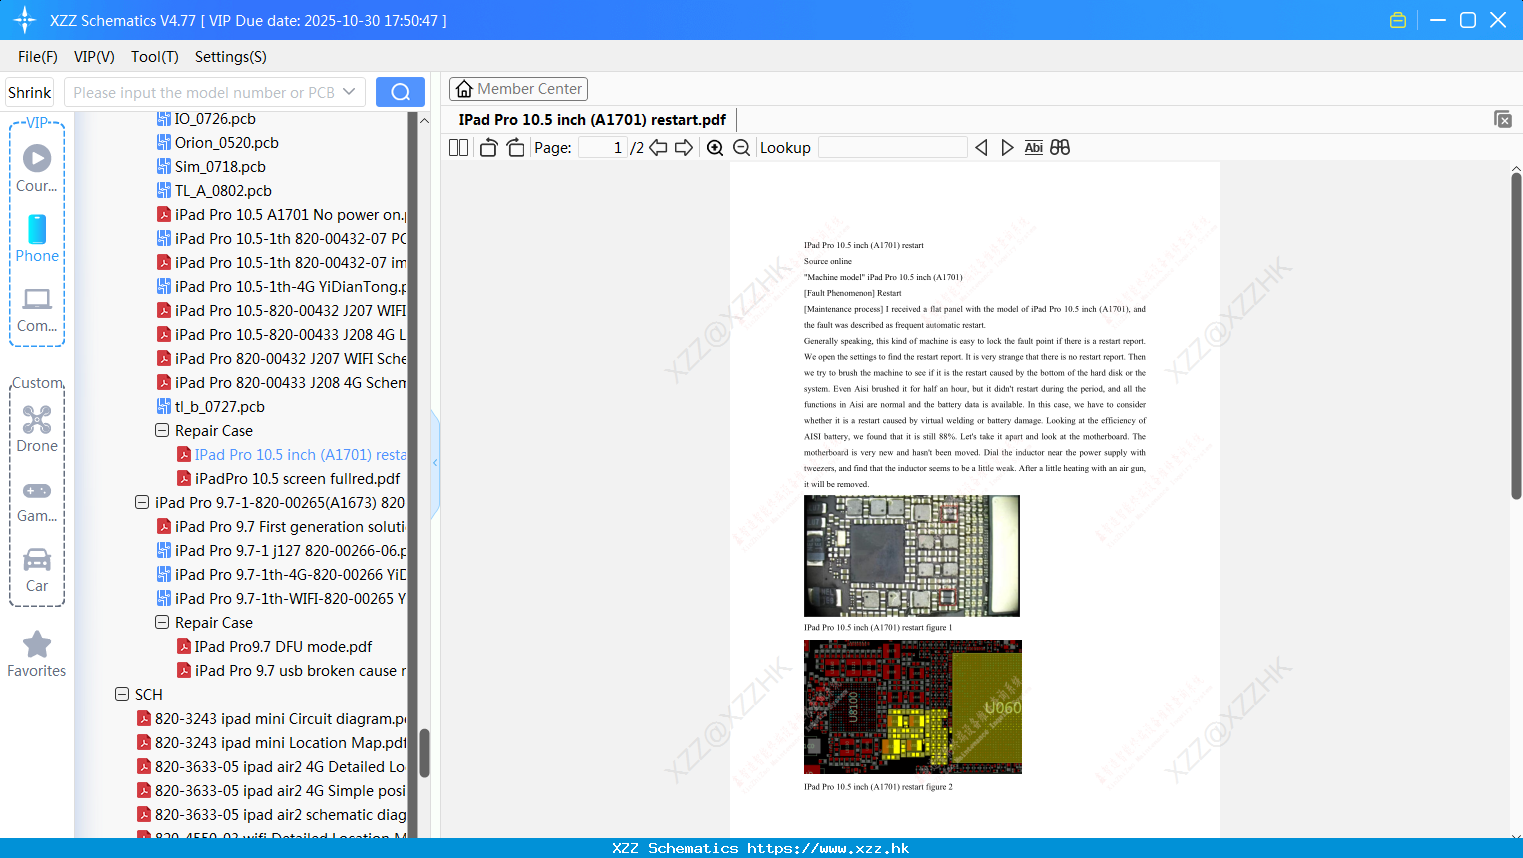Click the Page number field

[x=603, y=147]
